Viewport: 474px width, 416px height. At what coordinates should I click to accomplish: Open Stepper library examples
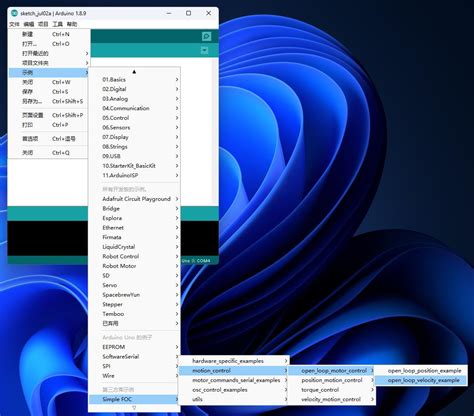coord(134,304)
